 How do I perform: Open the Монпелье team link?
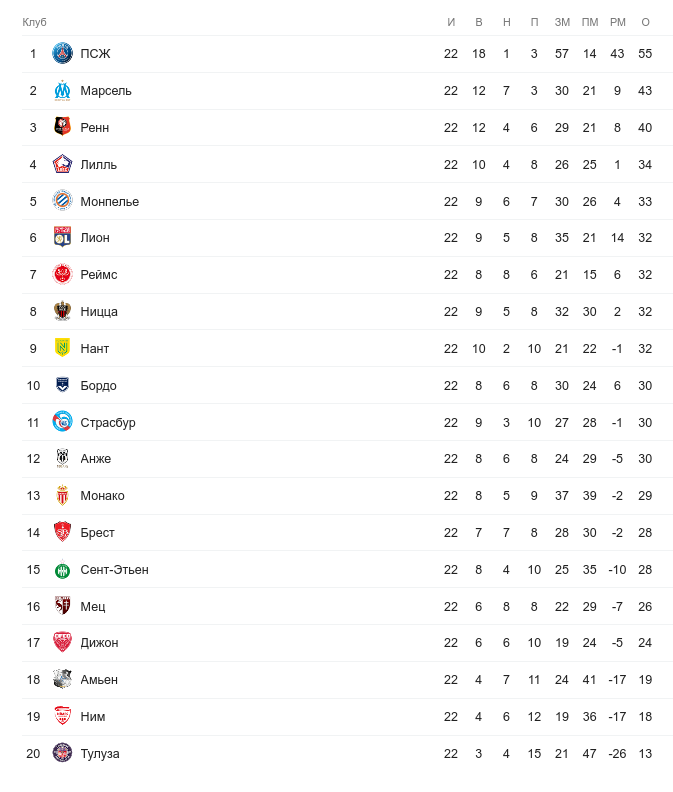(109, 201)
